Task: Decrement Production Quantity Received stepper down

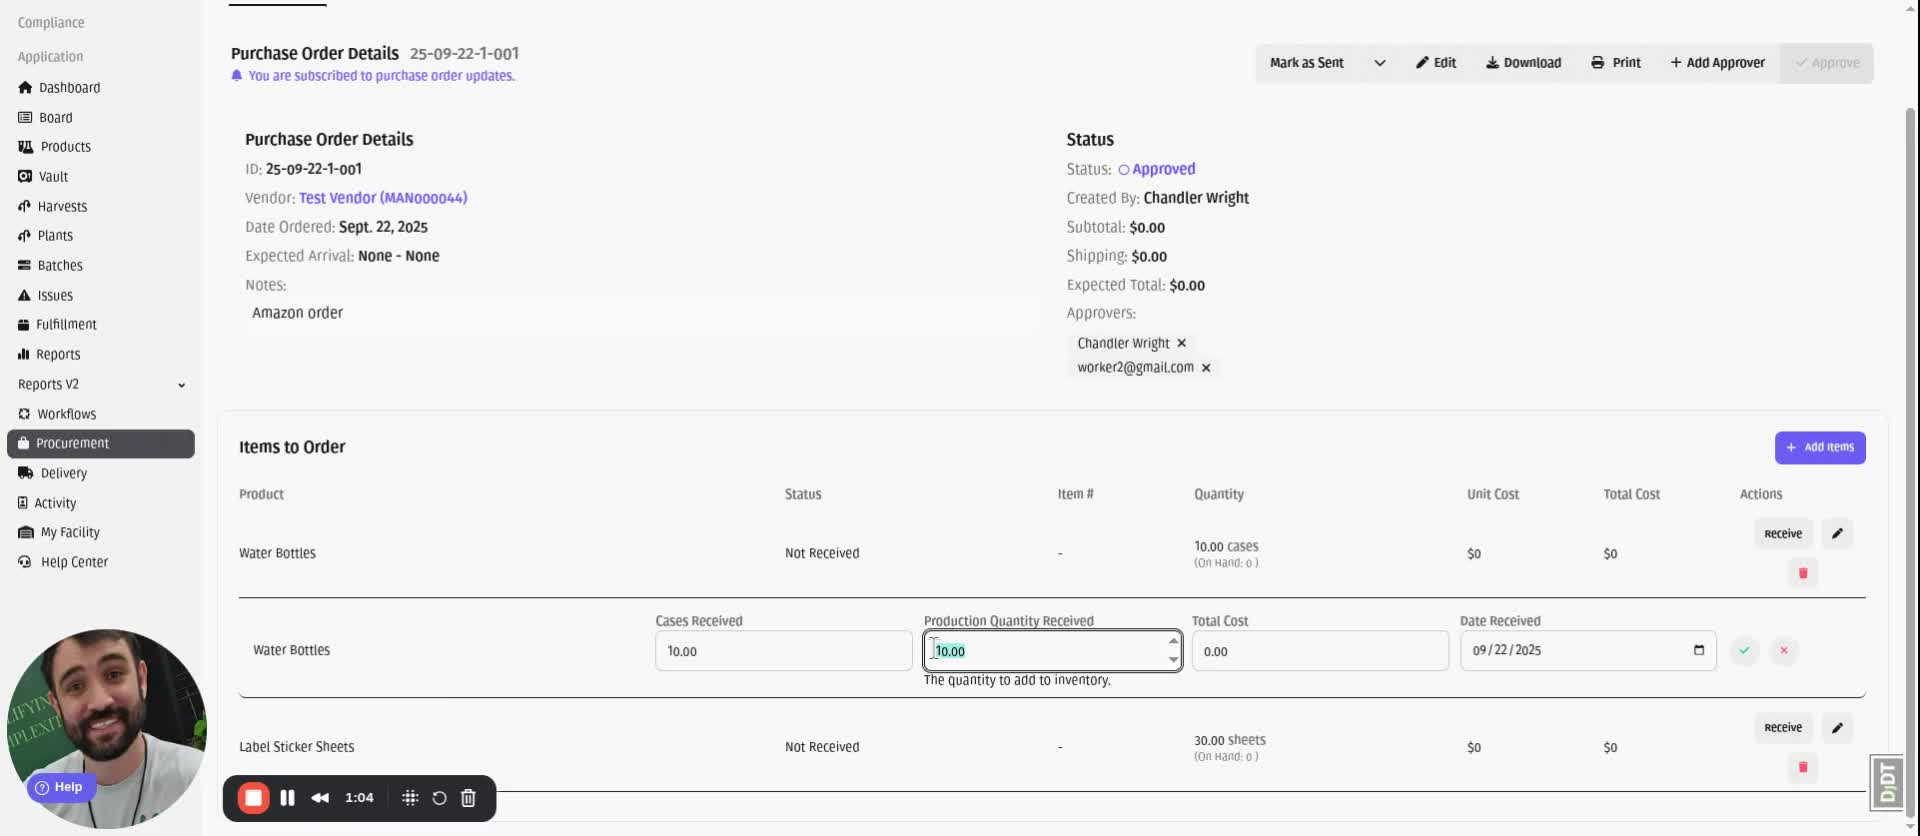Action: tap(1173, 660)
